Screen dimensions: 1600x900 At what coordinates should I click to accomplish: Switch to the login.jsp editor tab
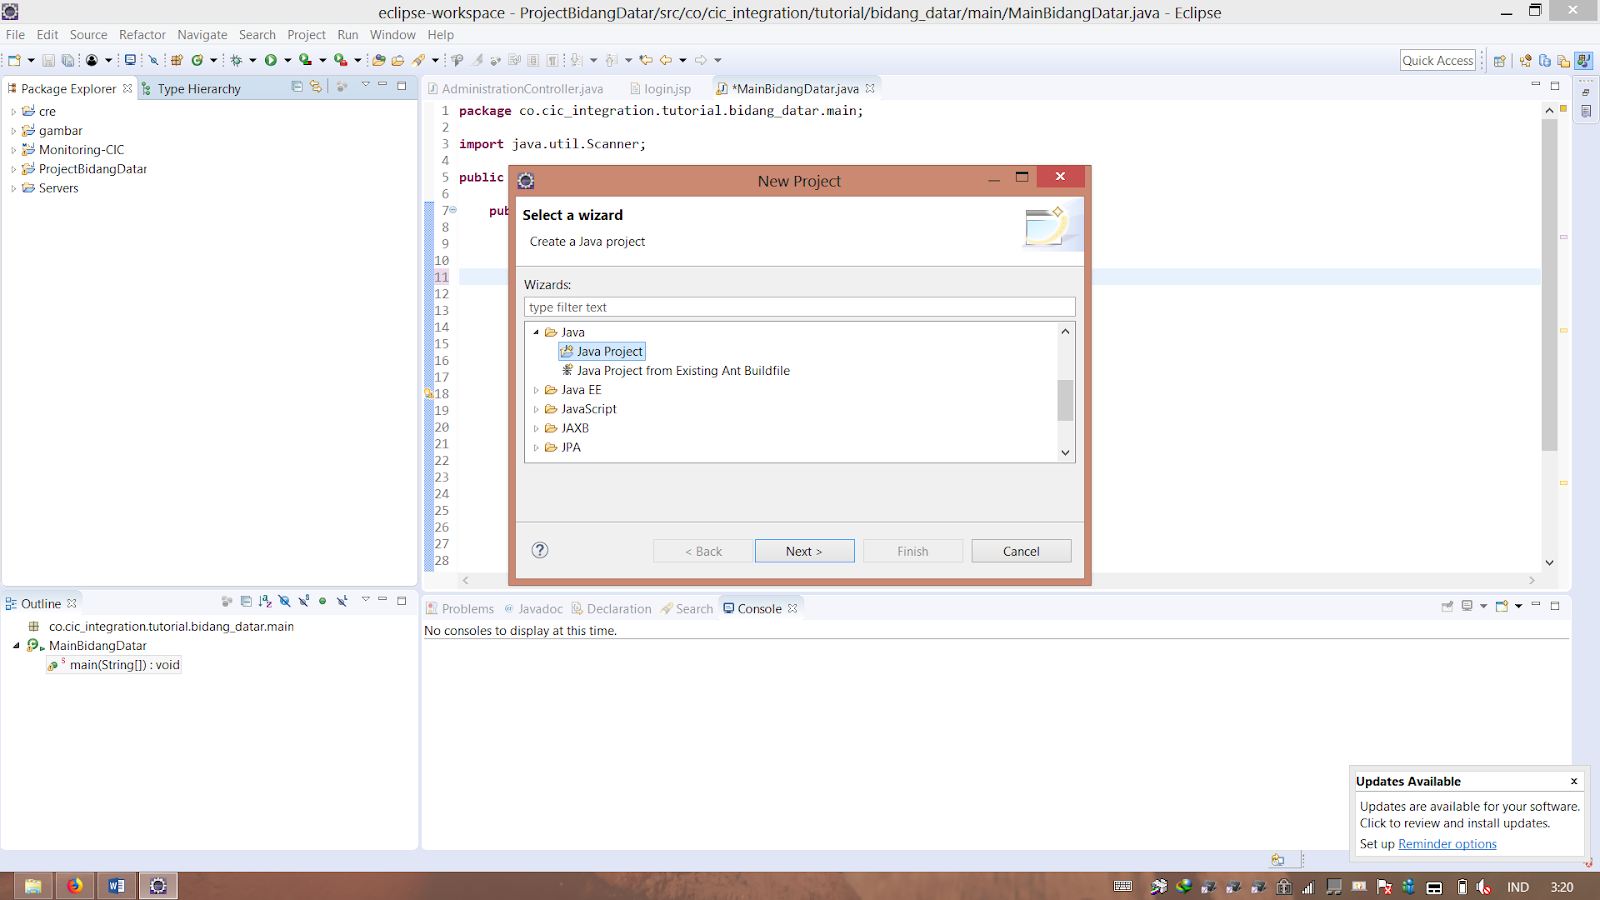(x=667, y=88)
